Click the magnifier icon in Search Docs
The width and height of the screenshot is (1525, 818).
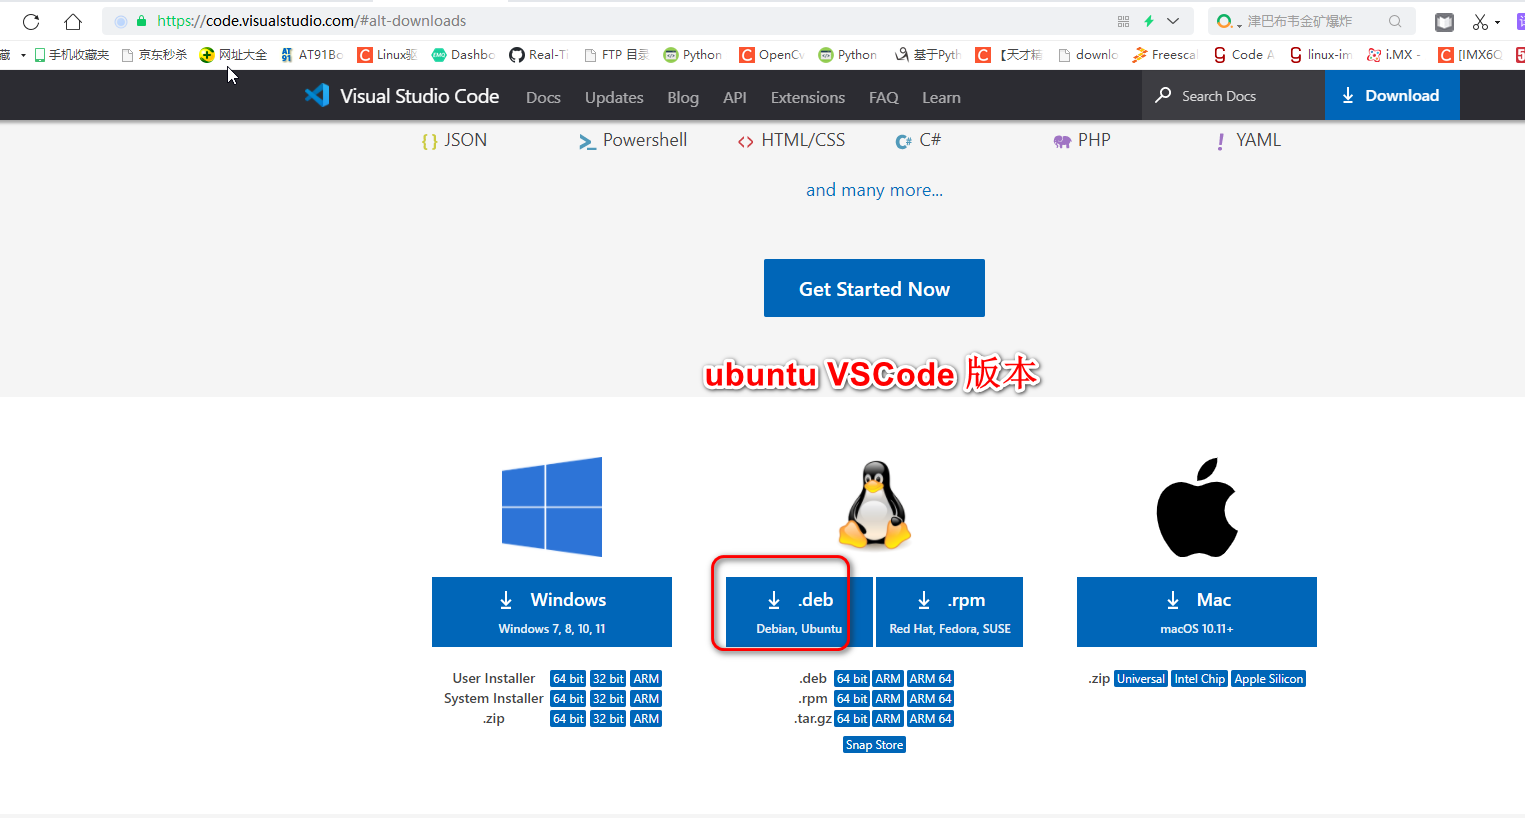[x=1161, y=95]
